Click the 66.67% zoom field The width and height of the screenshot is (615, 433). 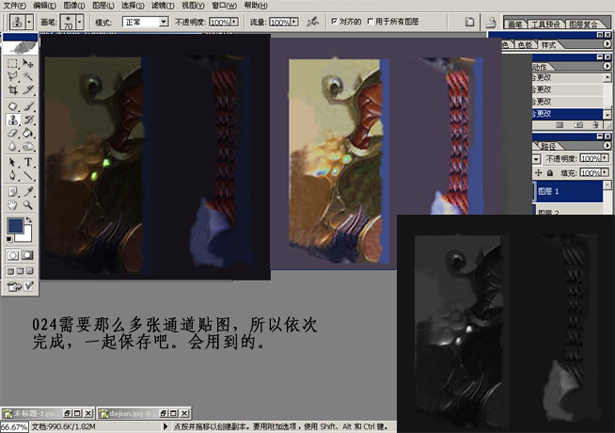(x=15, y=427)
